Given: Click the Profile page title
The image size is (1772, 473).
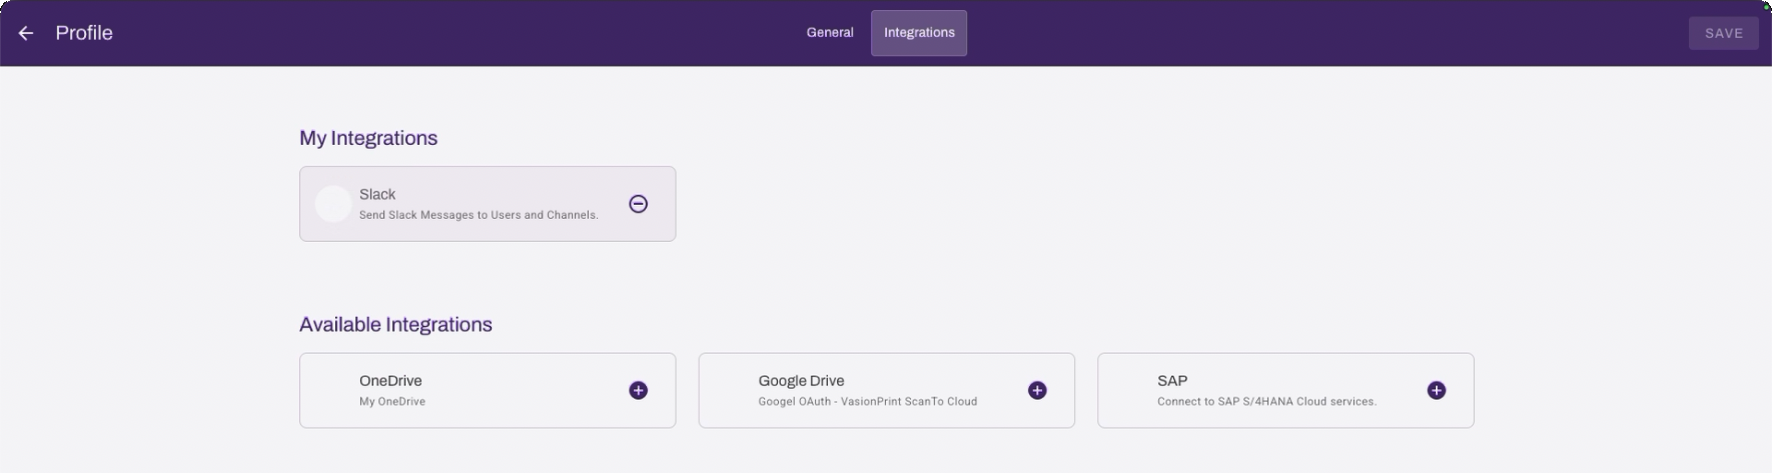Looking at the screenshot, I should click(x=84, y=33).
